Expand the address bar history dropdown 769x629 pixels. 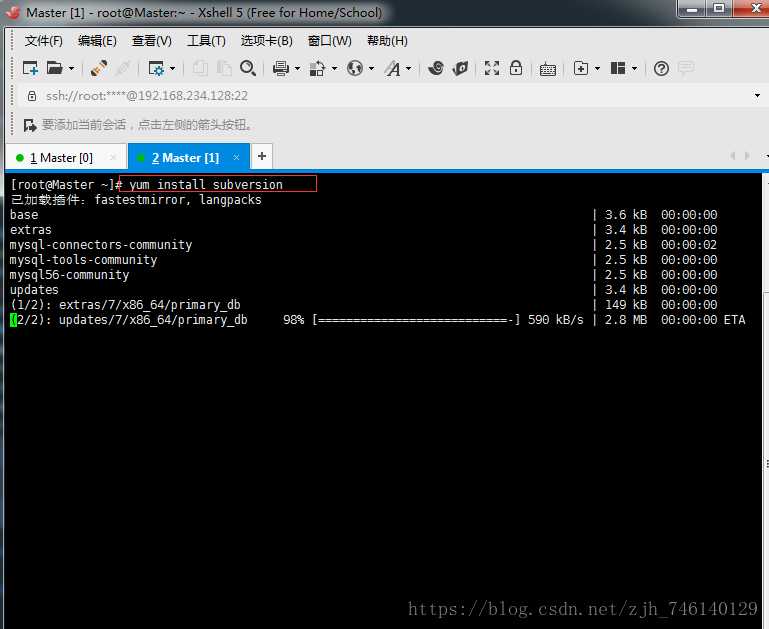tap(757, 96)
